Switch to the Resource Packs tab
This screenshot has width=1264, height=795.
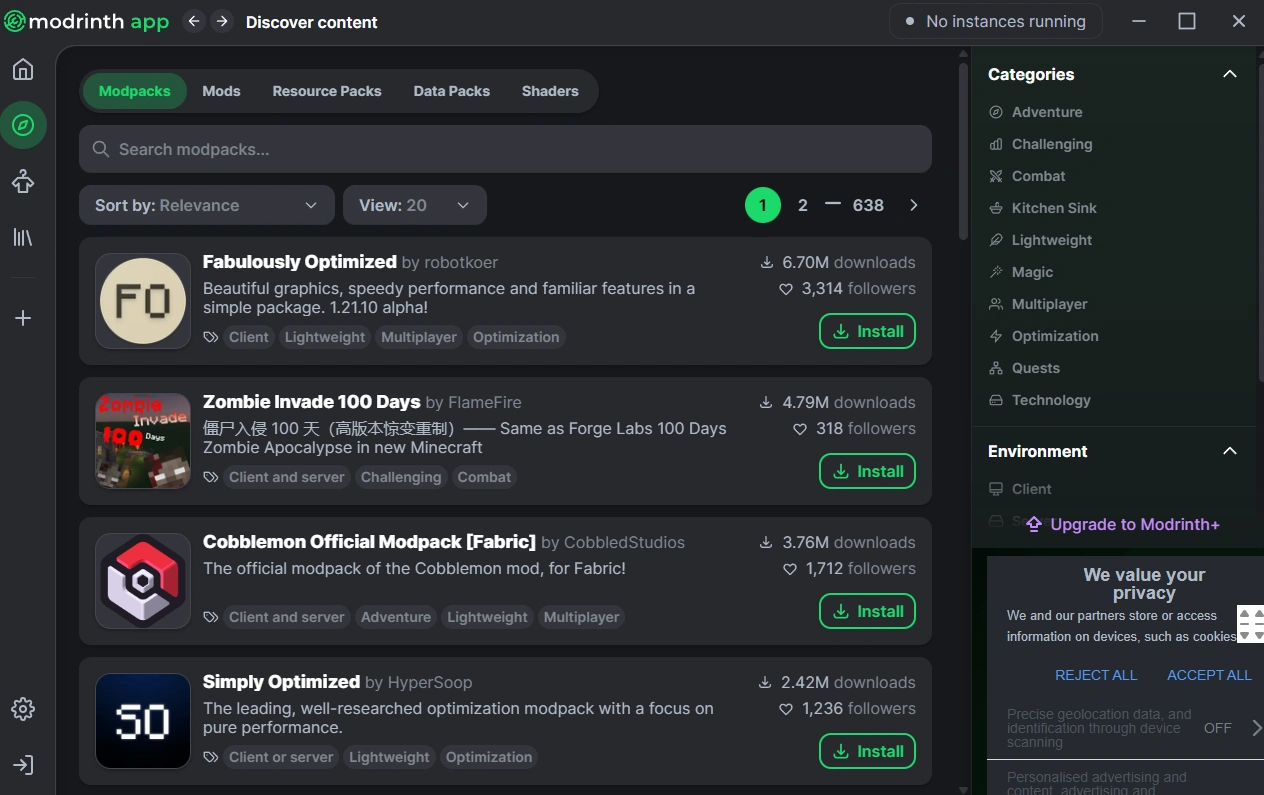pyautogui.click(x=327, y=91)
